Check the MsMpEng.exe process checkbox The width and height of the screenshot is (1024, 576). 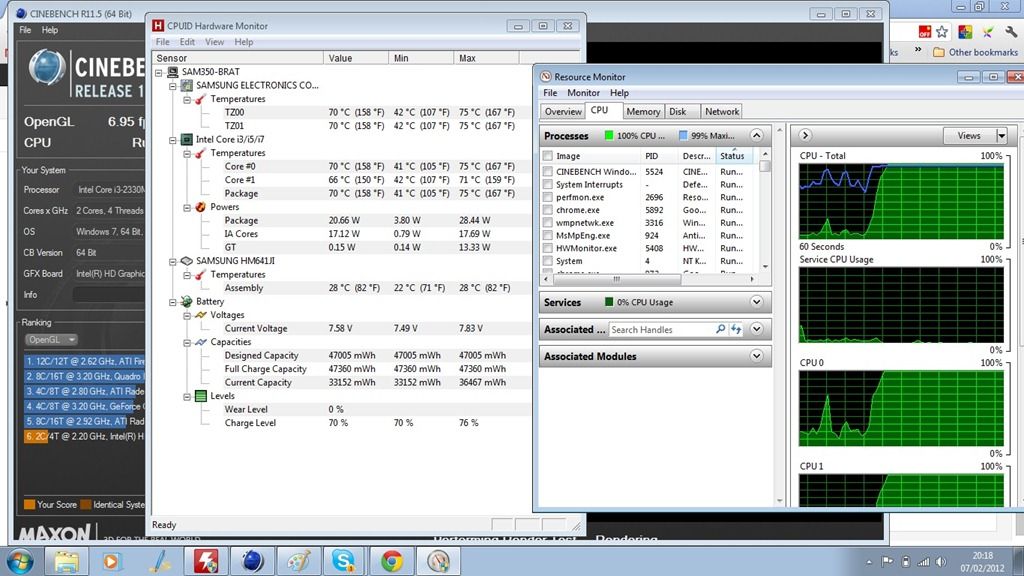(x=548, y=235)
